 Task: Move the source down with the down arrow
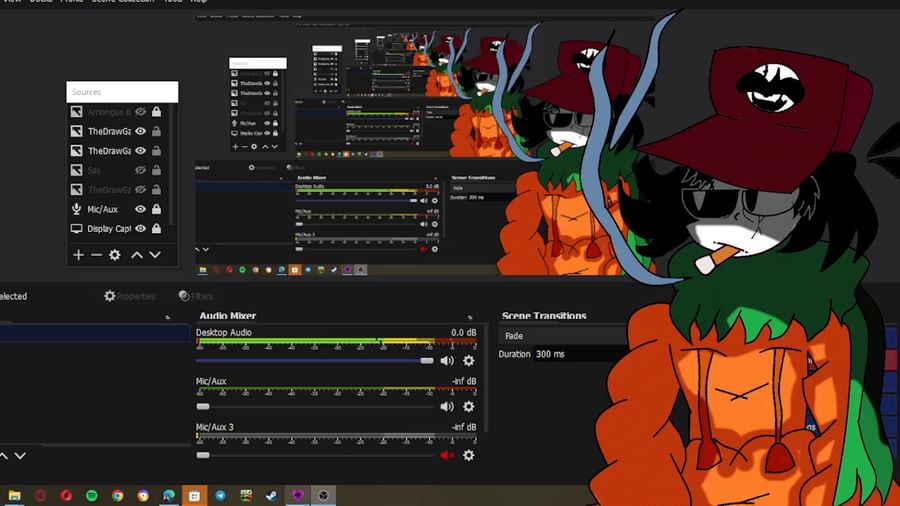[x=155, y=255]
